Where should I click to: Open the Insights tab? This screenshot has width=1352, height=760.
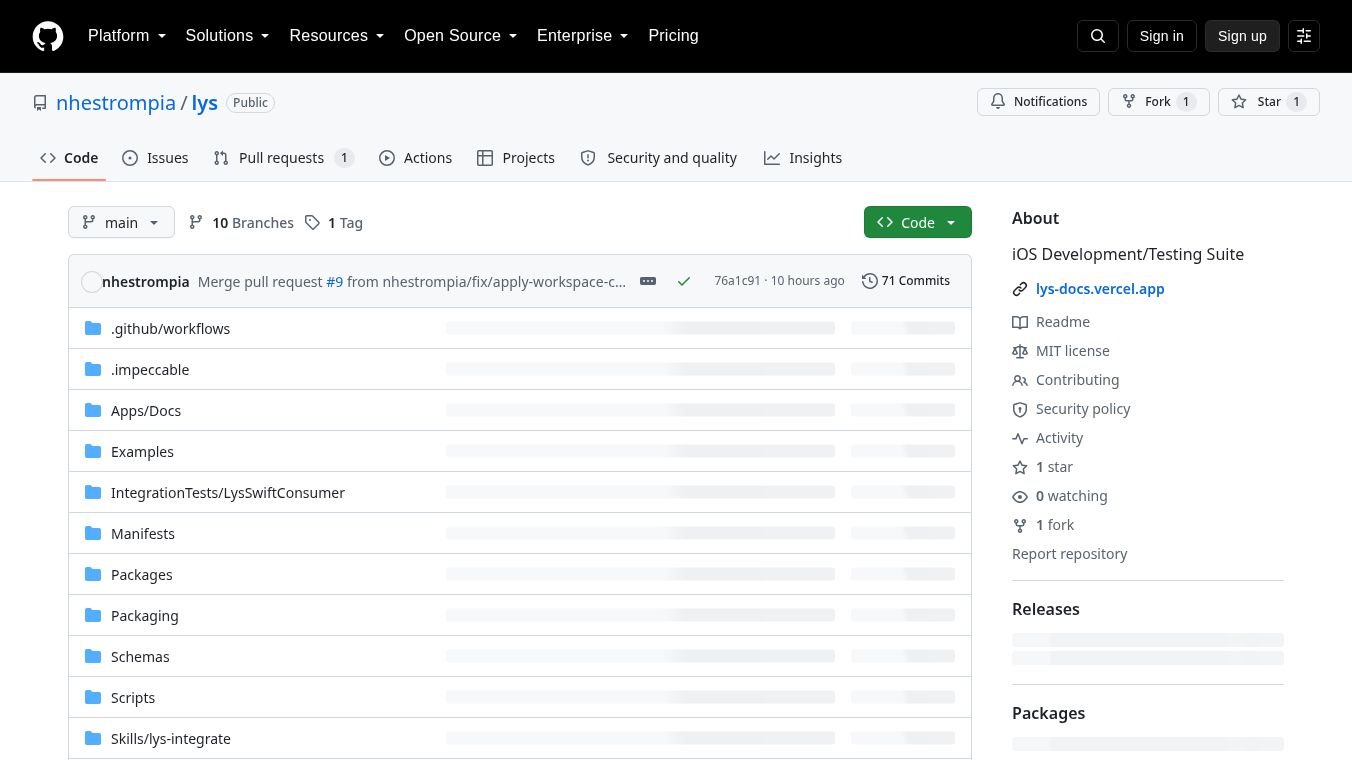point(803,158)
